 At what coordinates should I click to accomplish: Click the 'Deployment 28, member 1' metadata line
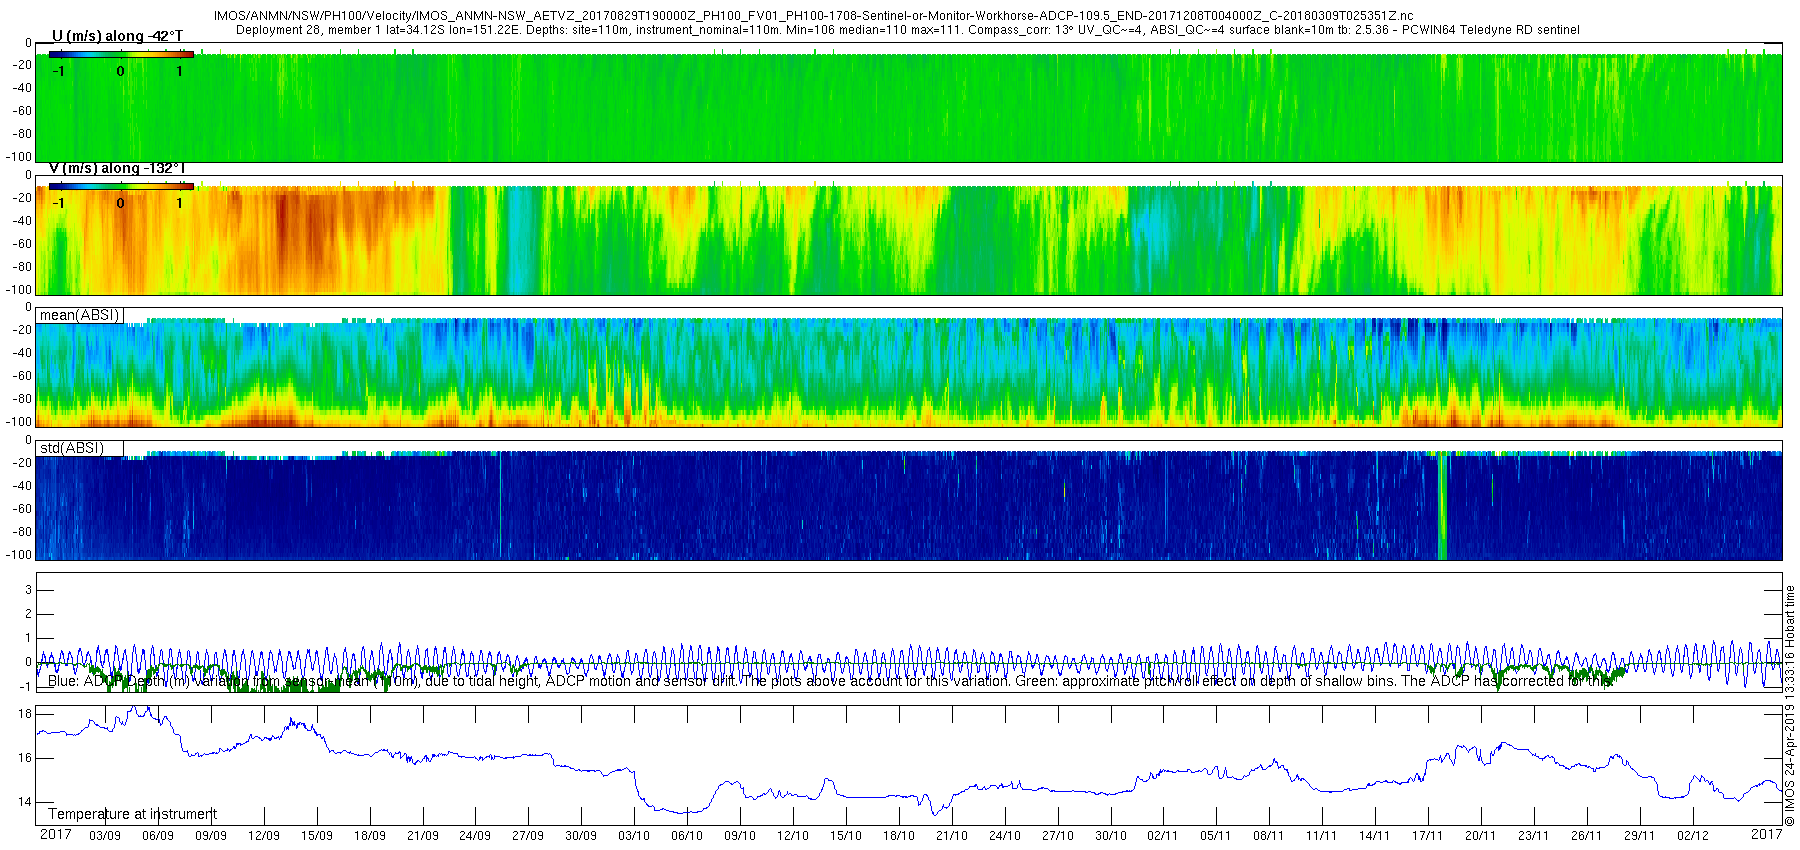[908, 30]
